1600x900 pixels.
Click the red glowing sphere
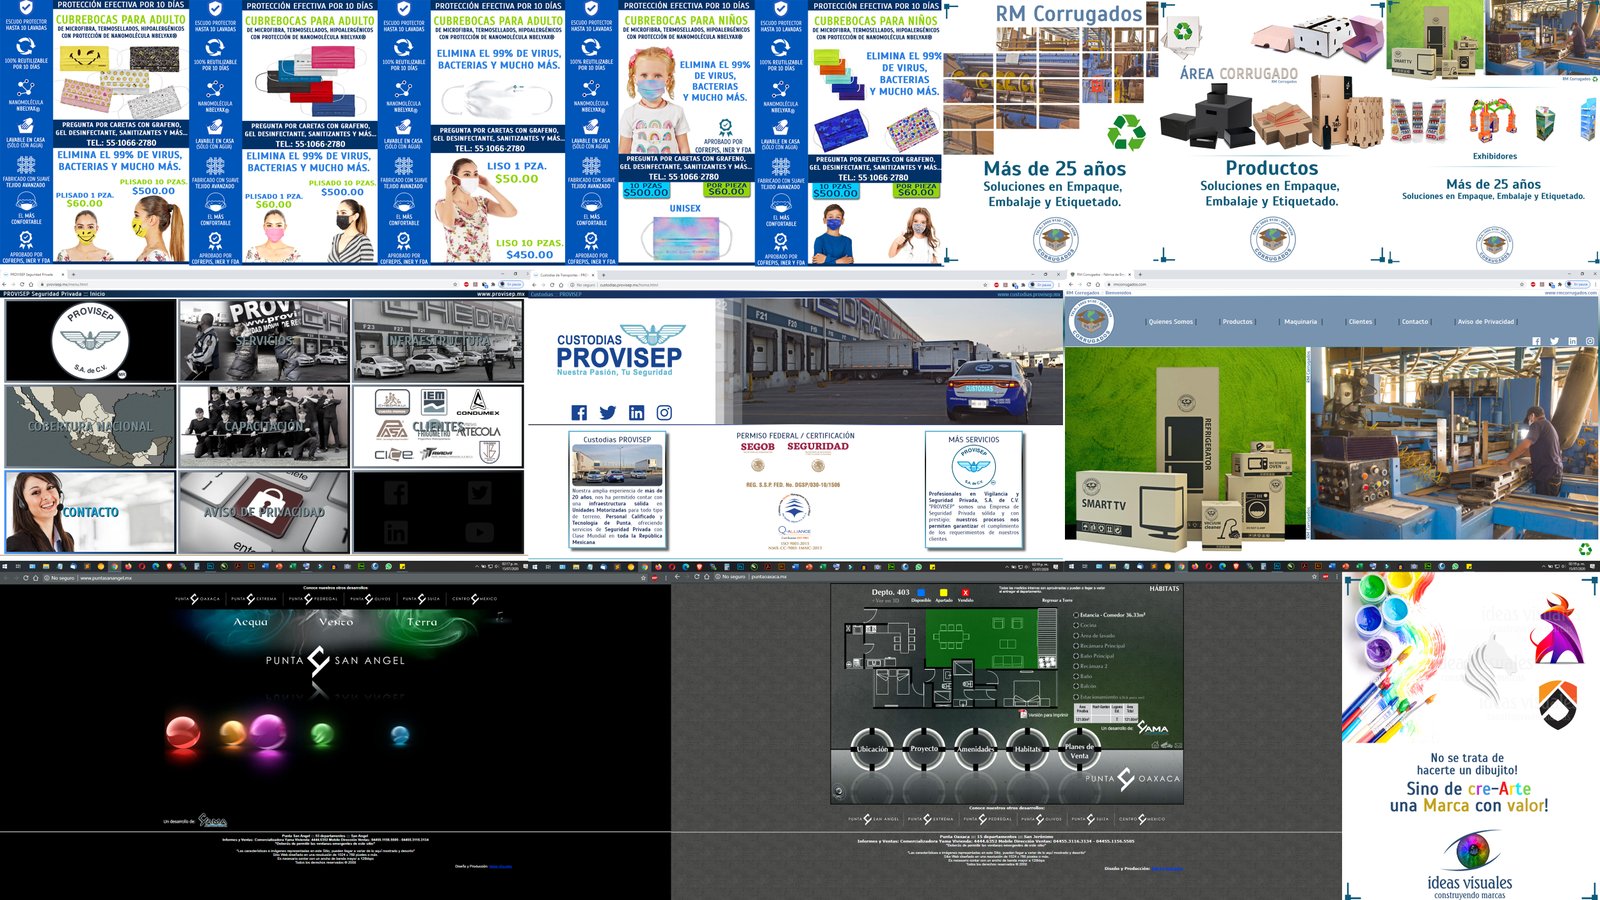pyautogui.click(x=182, y=732)
